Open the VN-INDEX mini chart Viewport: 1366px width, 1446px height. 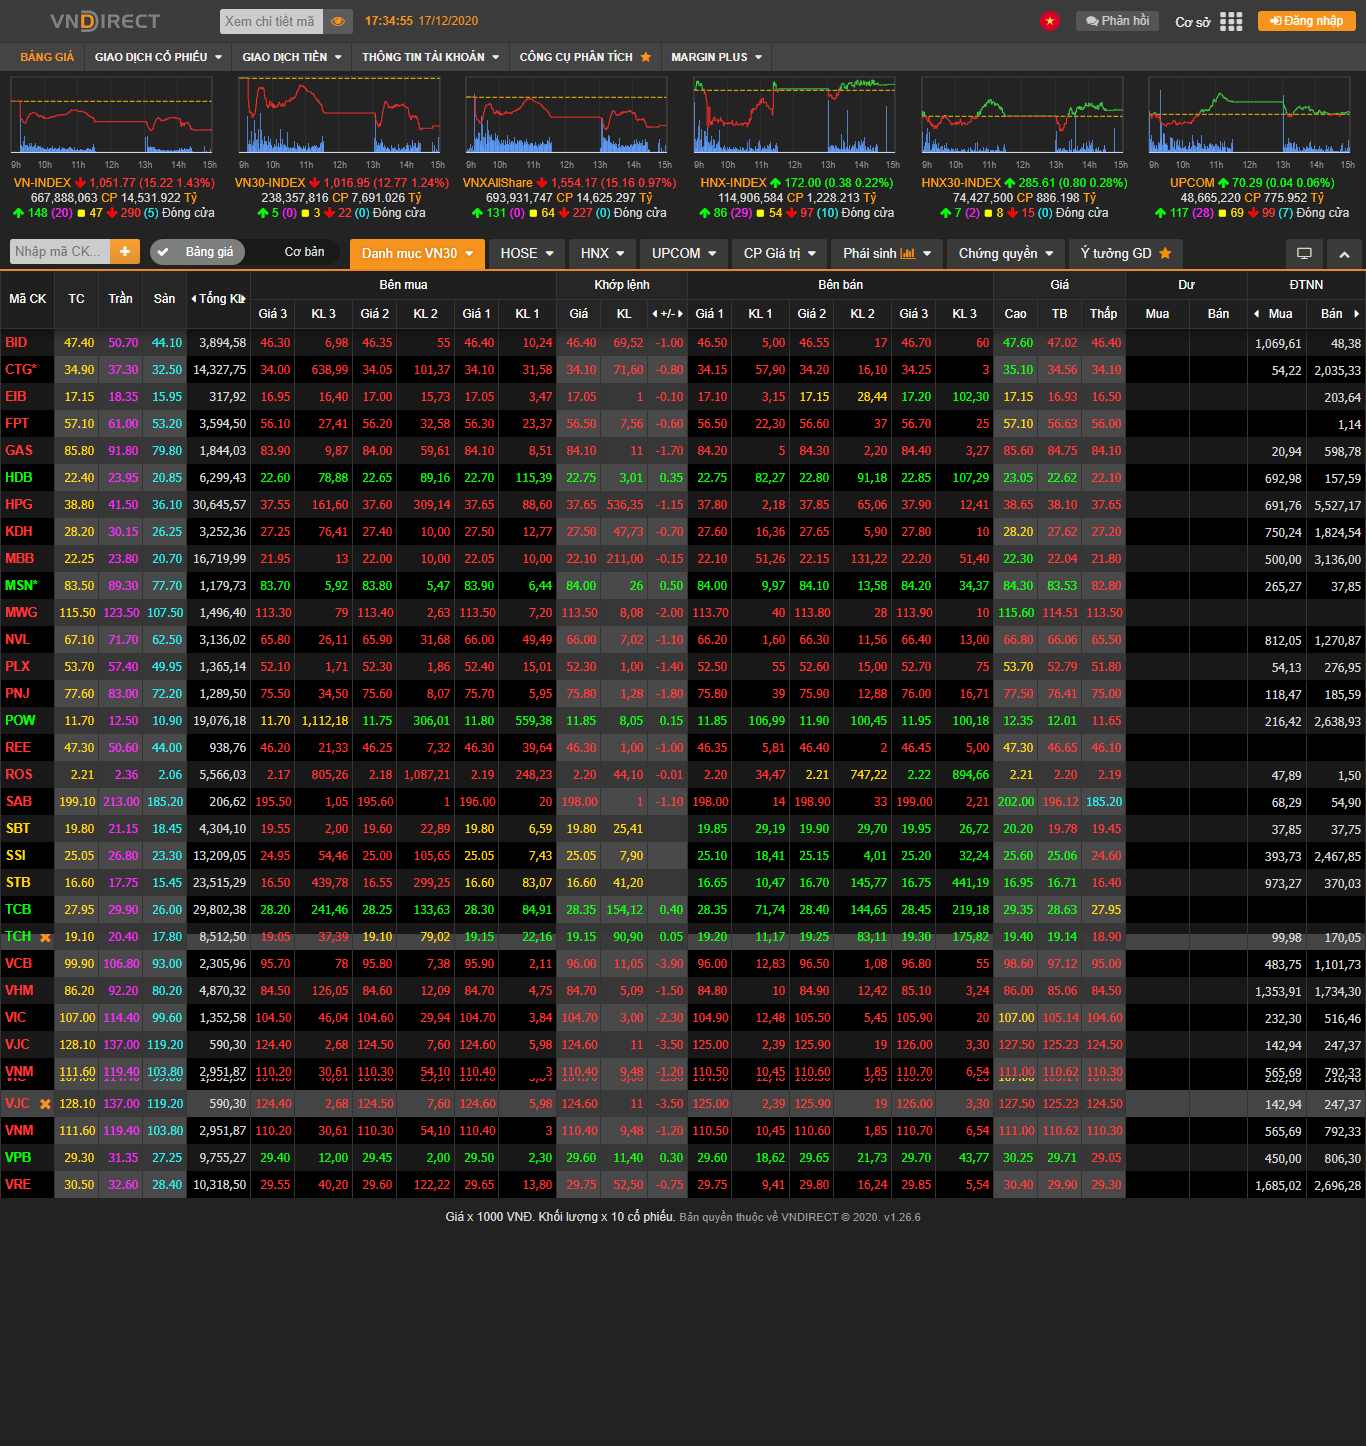[112, 118]
